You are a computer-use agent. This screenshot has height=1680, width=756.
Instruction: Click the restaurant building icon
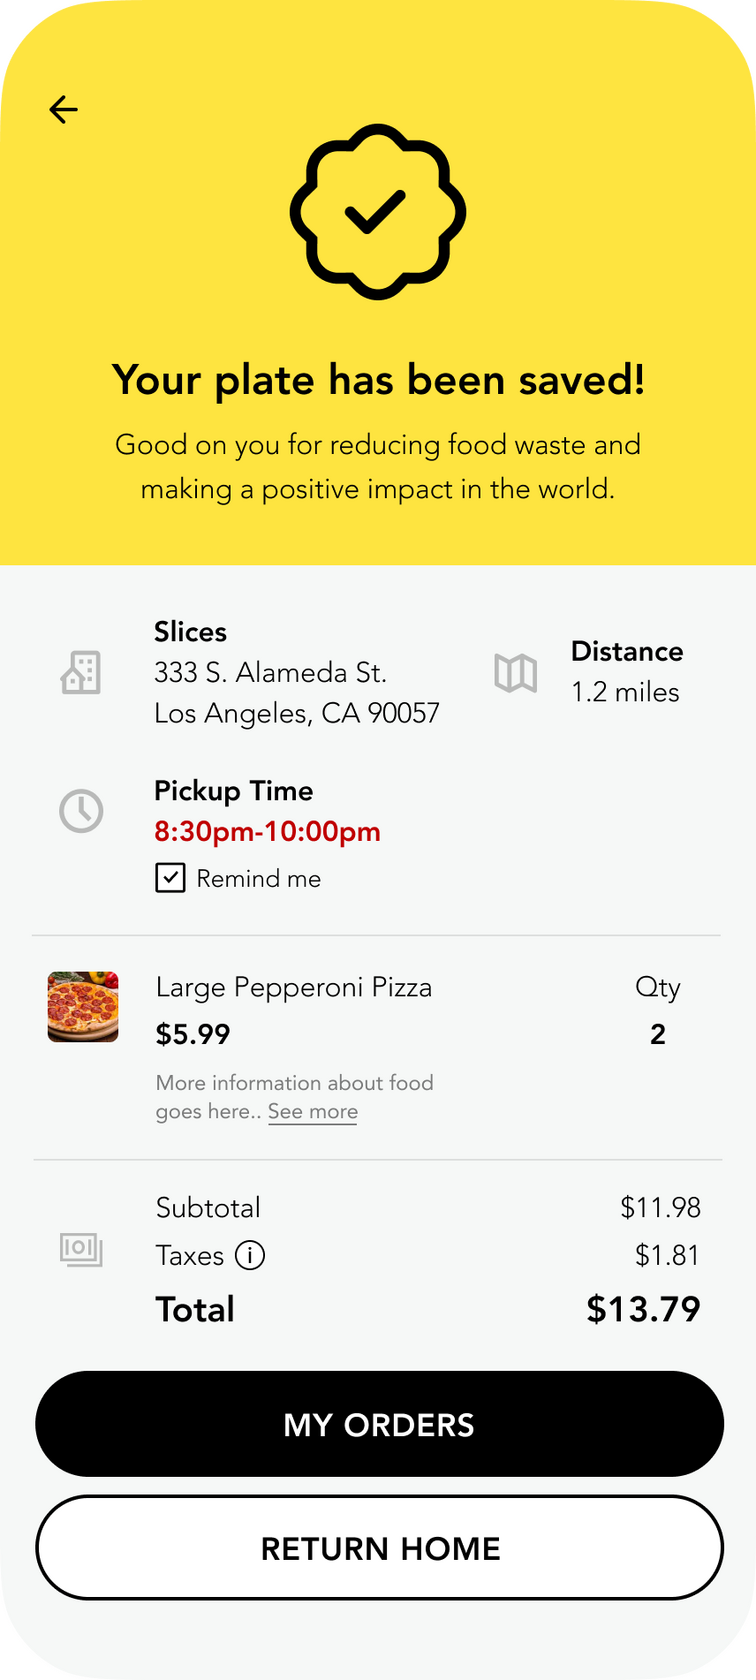click(x=81, y=673)
